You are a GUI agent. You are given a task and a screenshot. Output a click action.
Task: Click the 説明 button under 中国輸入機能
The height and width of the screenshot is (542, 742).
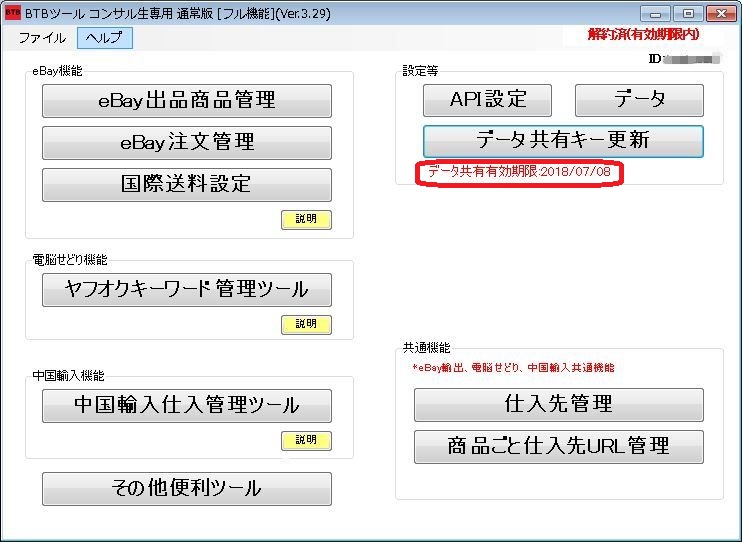coord(306,441)
